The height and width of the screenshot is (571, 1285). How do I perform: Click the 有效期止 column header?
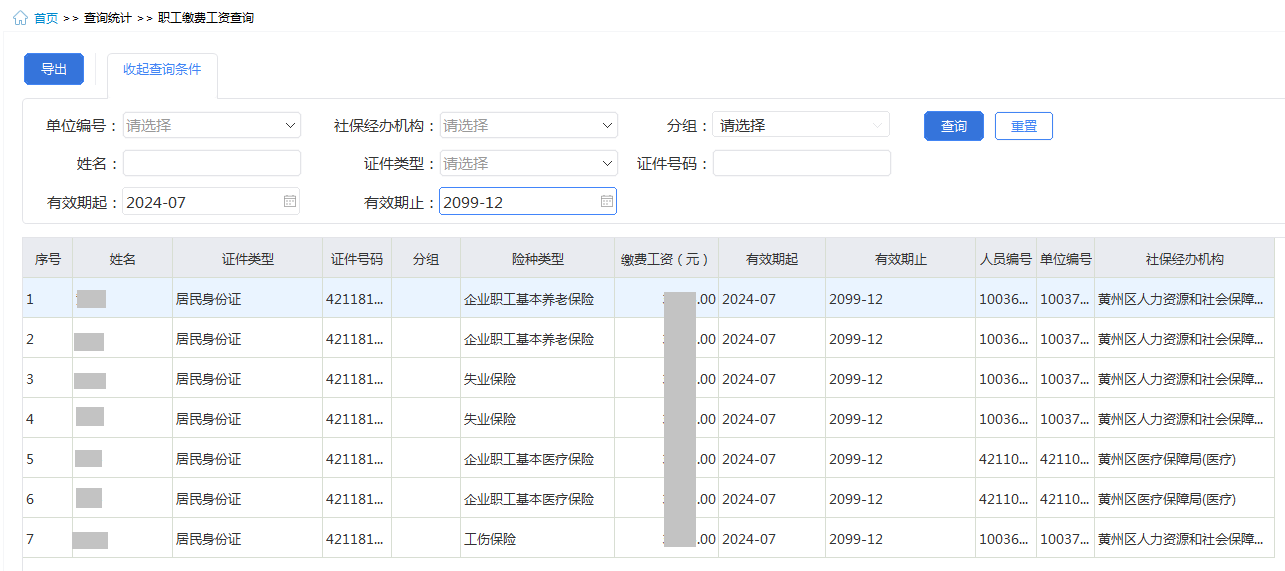[x=901, y=259]
